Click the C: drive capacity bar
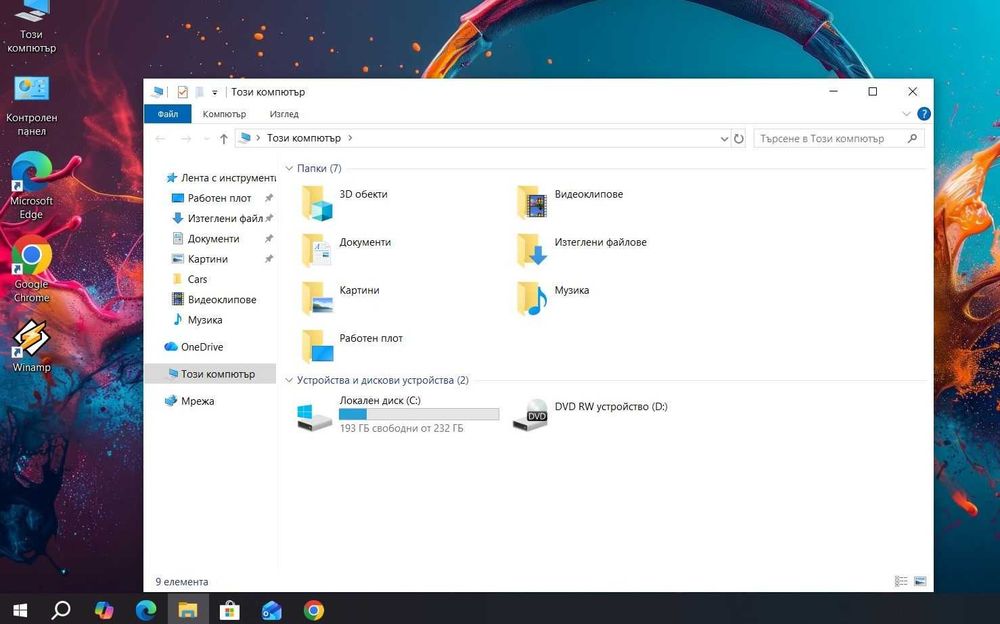The height and width of the screenshot is (624, 1000). click(419, 415)
